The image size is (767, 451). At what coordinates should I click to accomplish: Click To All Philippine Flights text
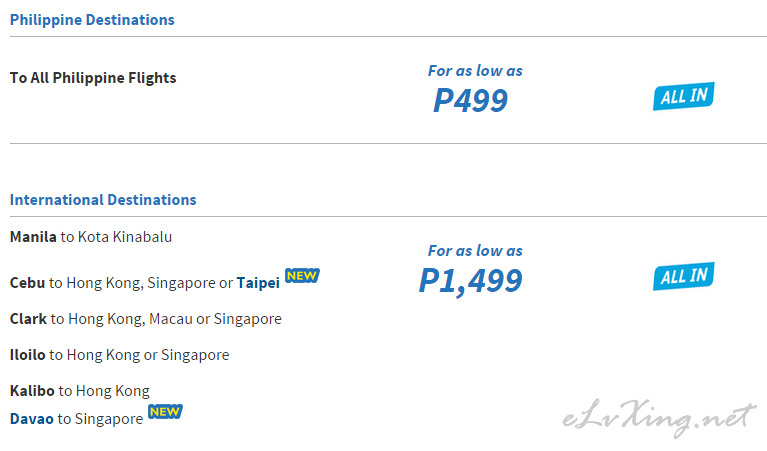[x=93, y=78]
